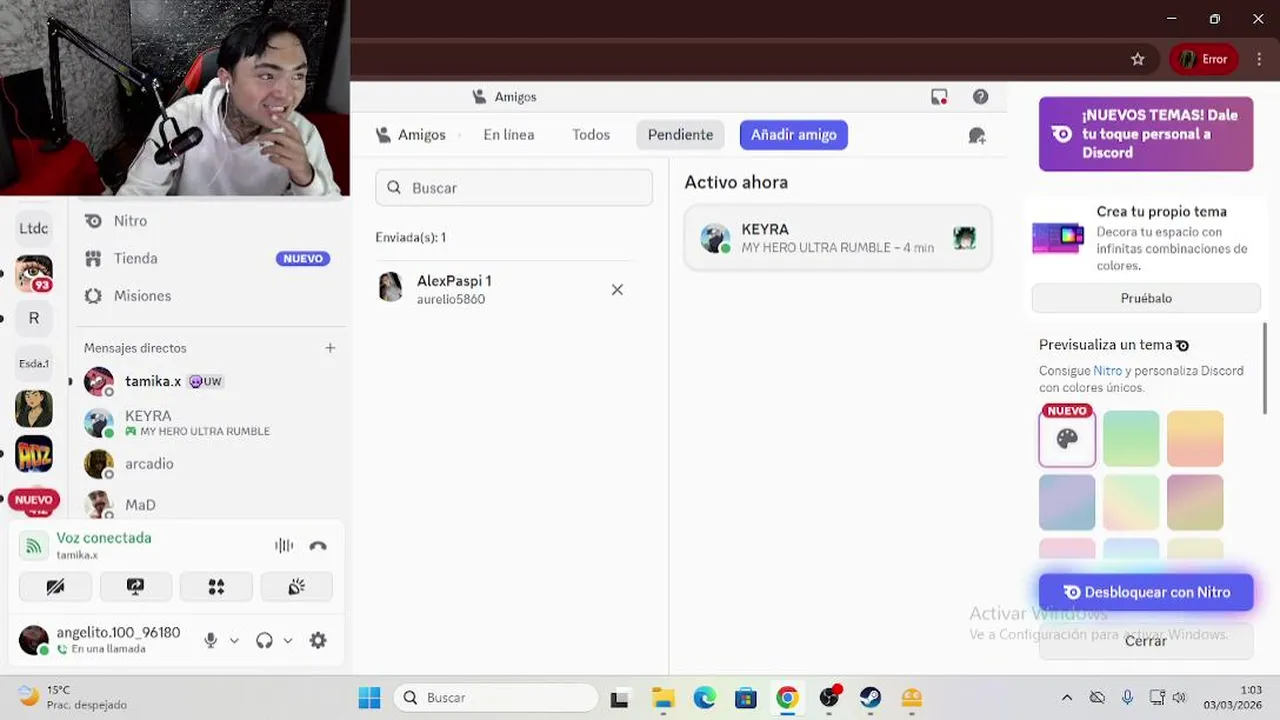Viewport: 1280px width, 720px height.
Task: Open new group DM icon
Action: click(x=977, y=136)
